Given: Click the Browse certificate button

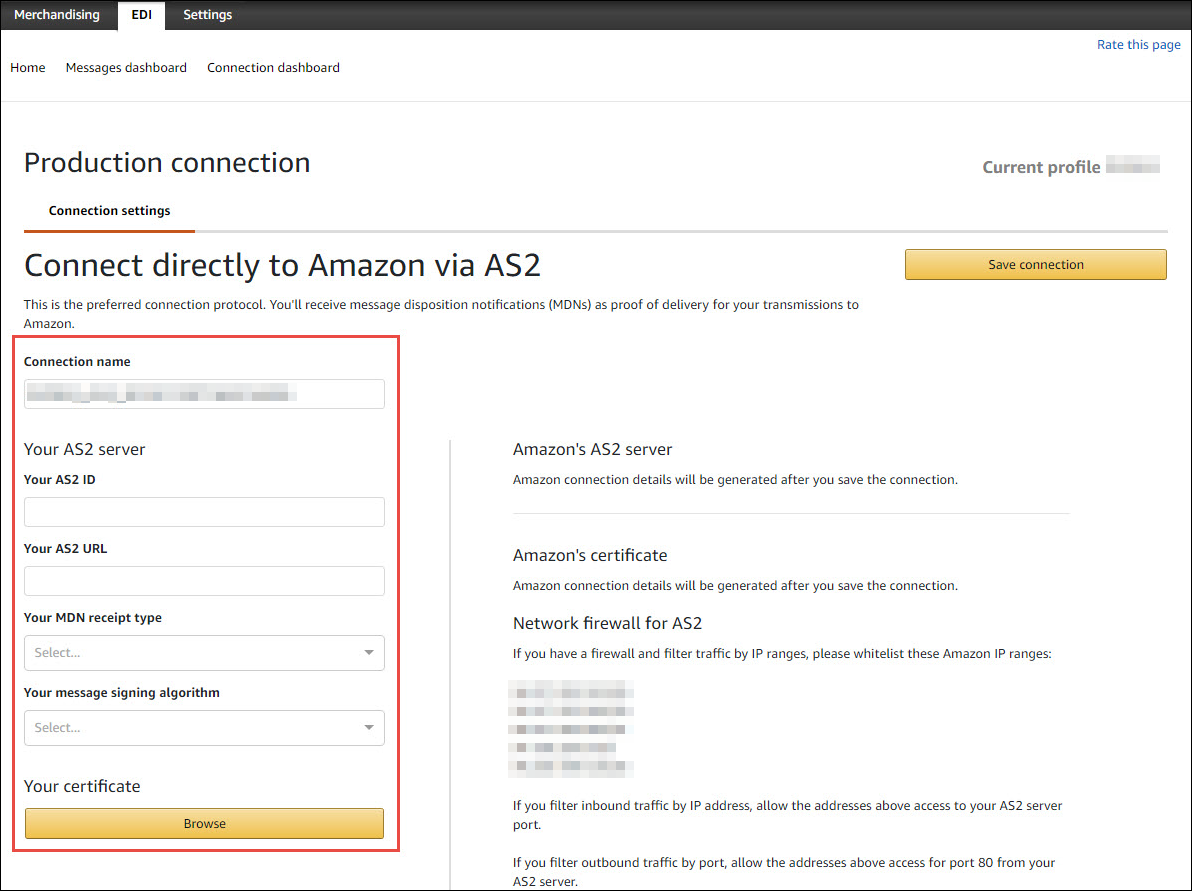Looking at the screenshot, I should pyautogui.click(x=204, y=823).
